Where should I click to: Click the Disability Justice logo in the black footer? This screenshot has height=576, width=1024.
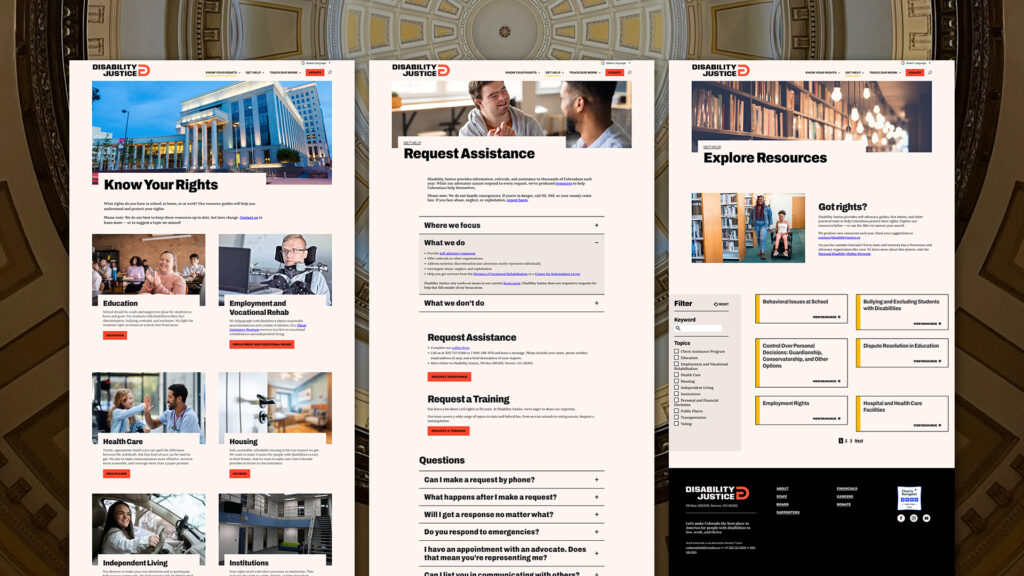coord(717,493)
